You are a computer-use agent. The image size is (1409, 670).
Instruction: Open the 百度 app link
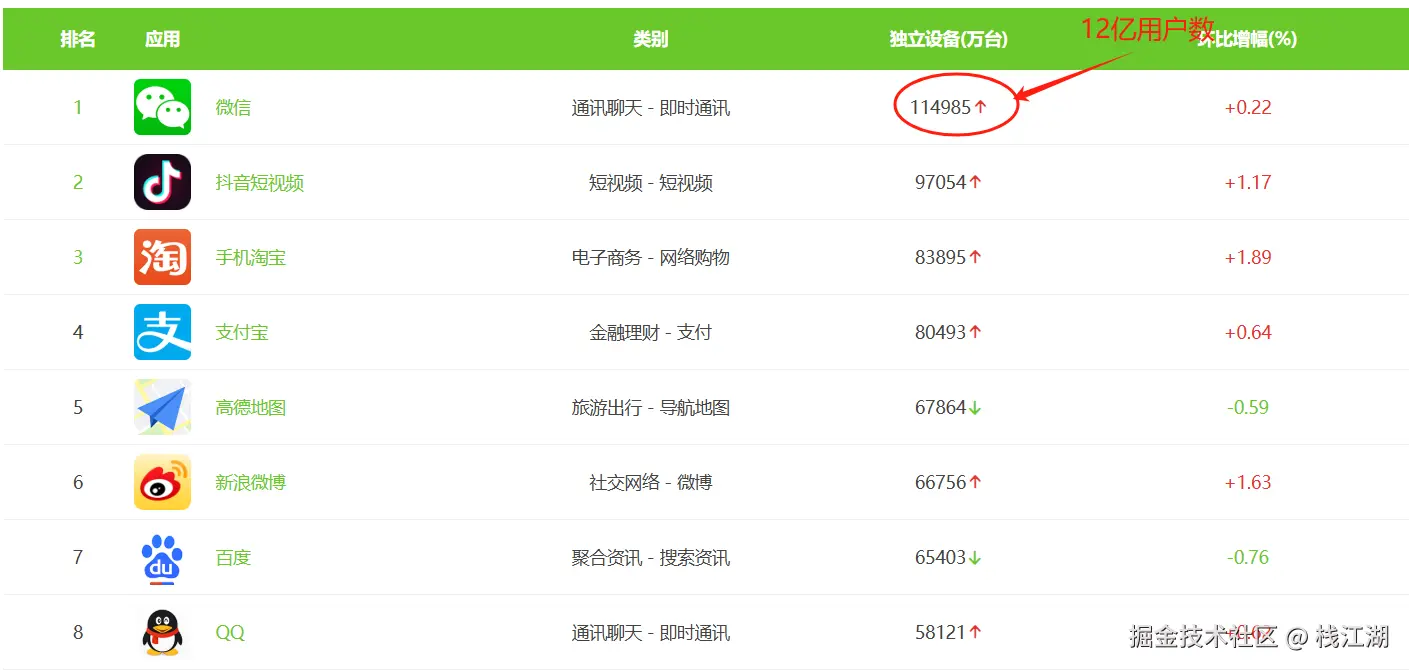tap(233, 558)
